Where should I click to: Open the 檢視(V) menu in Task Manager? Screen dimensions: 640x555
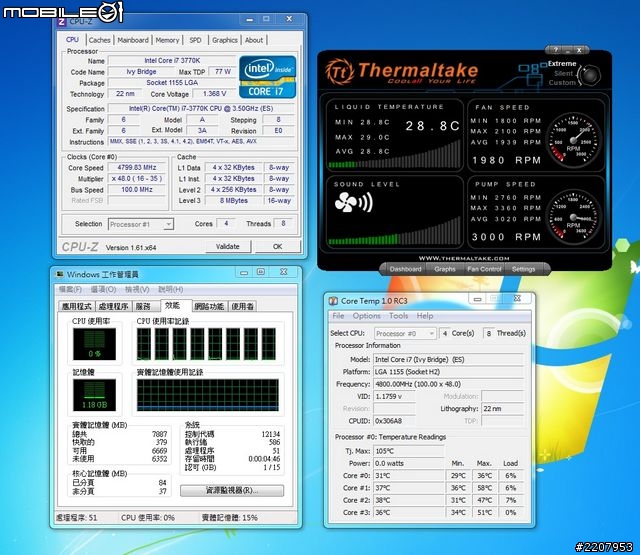(137, 289)
